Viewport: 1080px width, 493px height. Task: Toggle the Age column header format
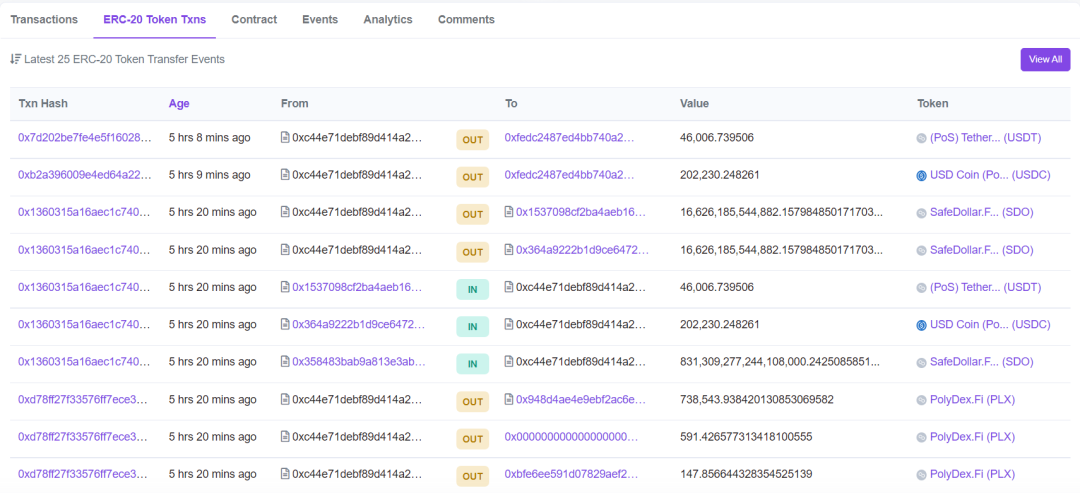click(179, 104)
